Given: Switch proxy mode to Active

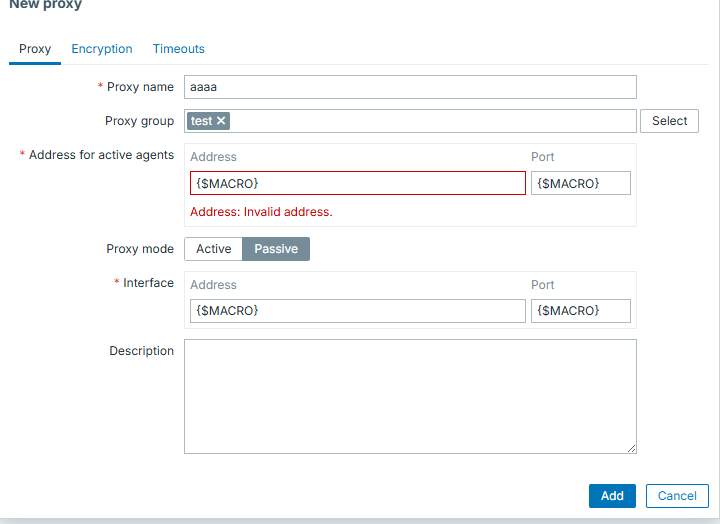Looking at the screenshot, I should pos(213,249).
